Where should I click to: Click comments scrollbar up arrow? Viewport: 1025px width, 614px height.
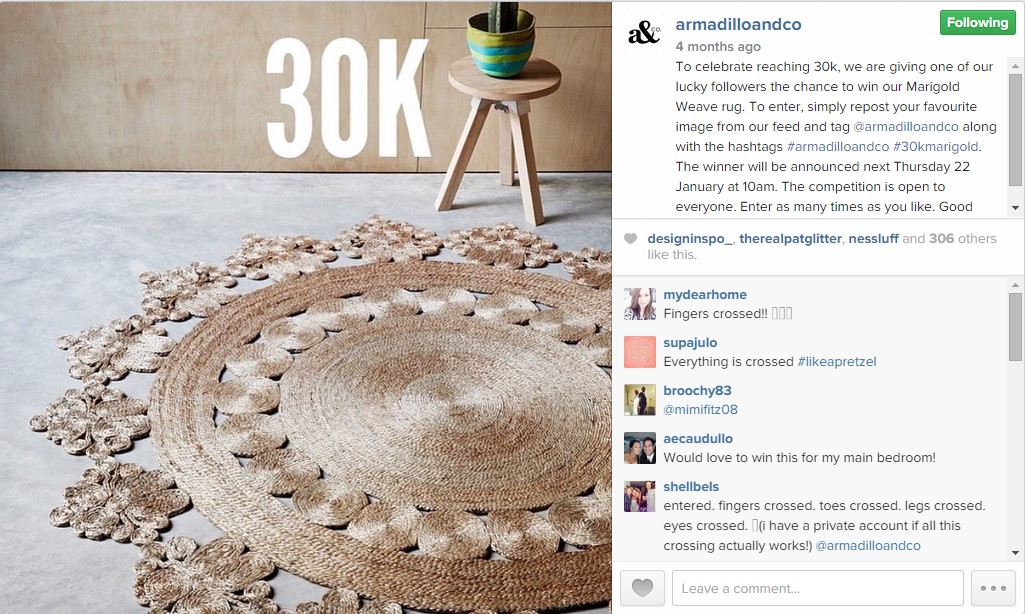pos(1015,285)
